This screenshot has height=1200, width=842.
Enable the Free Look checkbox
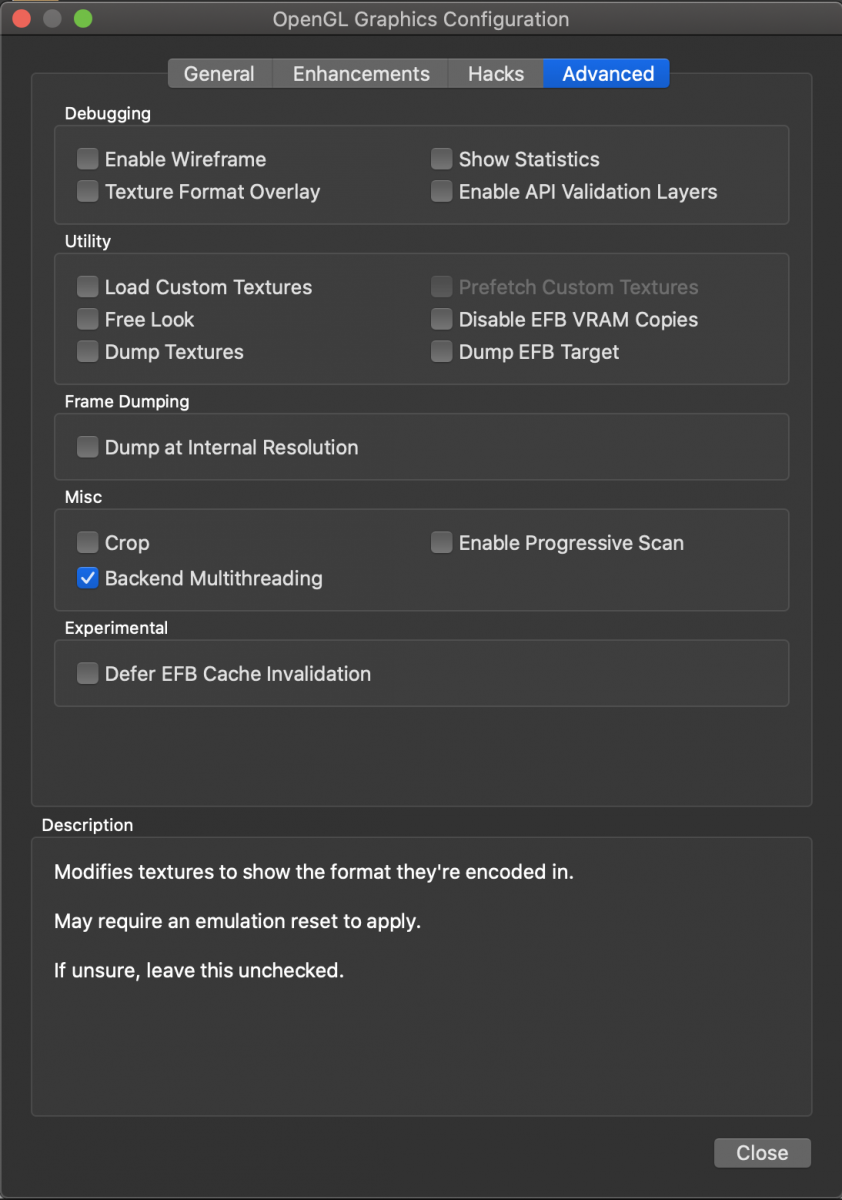(88, 320)
